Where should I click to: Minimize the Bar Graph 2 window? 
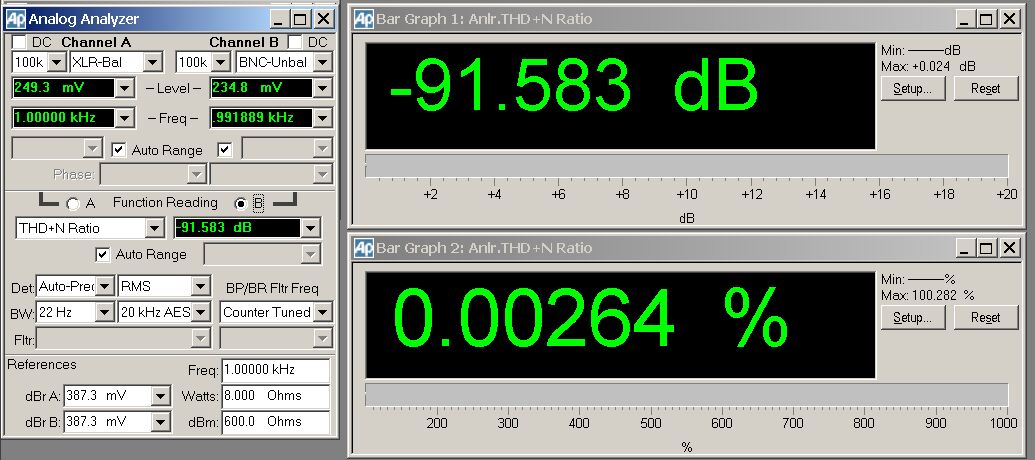[x=964, y=248]
